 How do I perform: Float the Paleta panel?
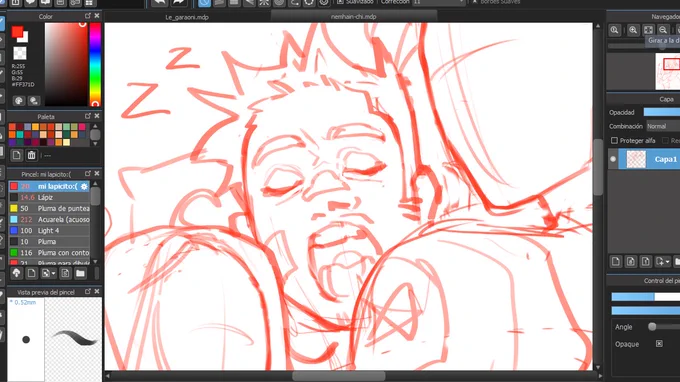tap(88, 116)
